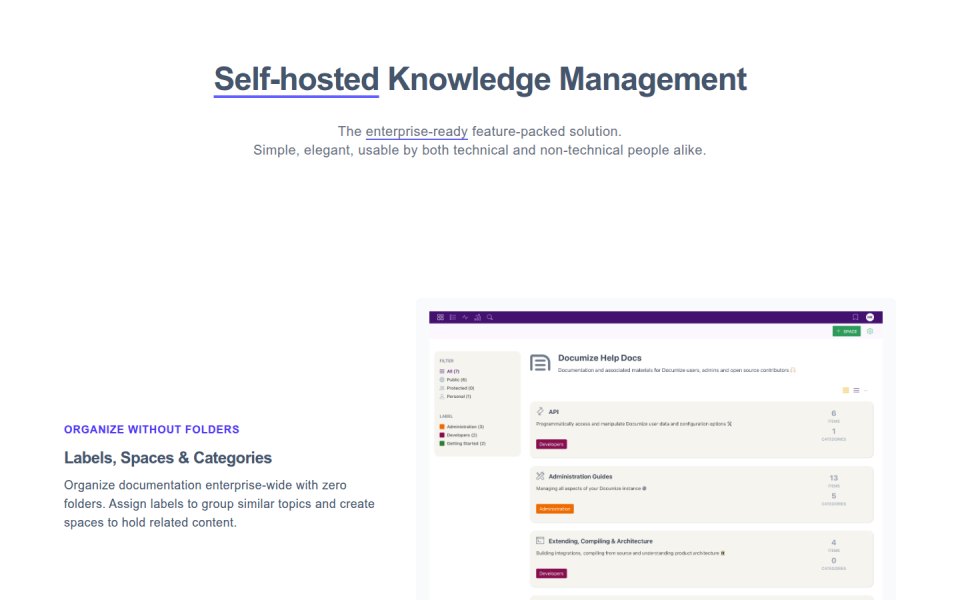Click the Documize Help Docs document icon

[540, 363]
